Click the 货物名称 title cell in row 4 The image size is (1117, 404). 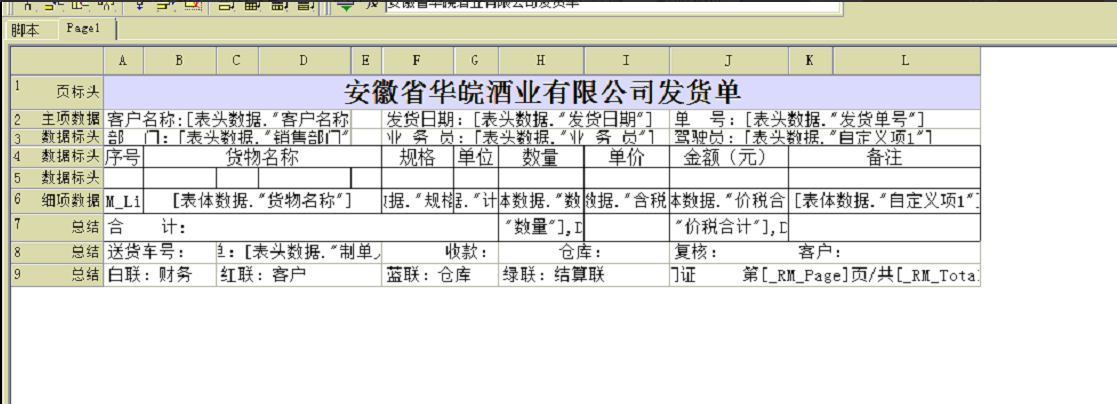[262, 157]
